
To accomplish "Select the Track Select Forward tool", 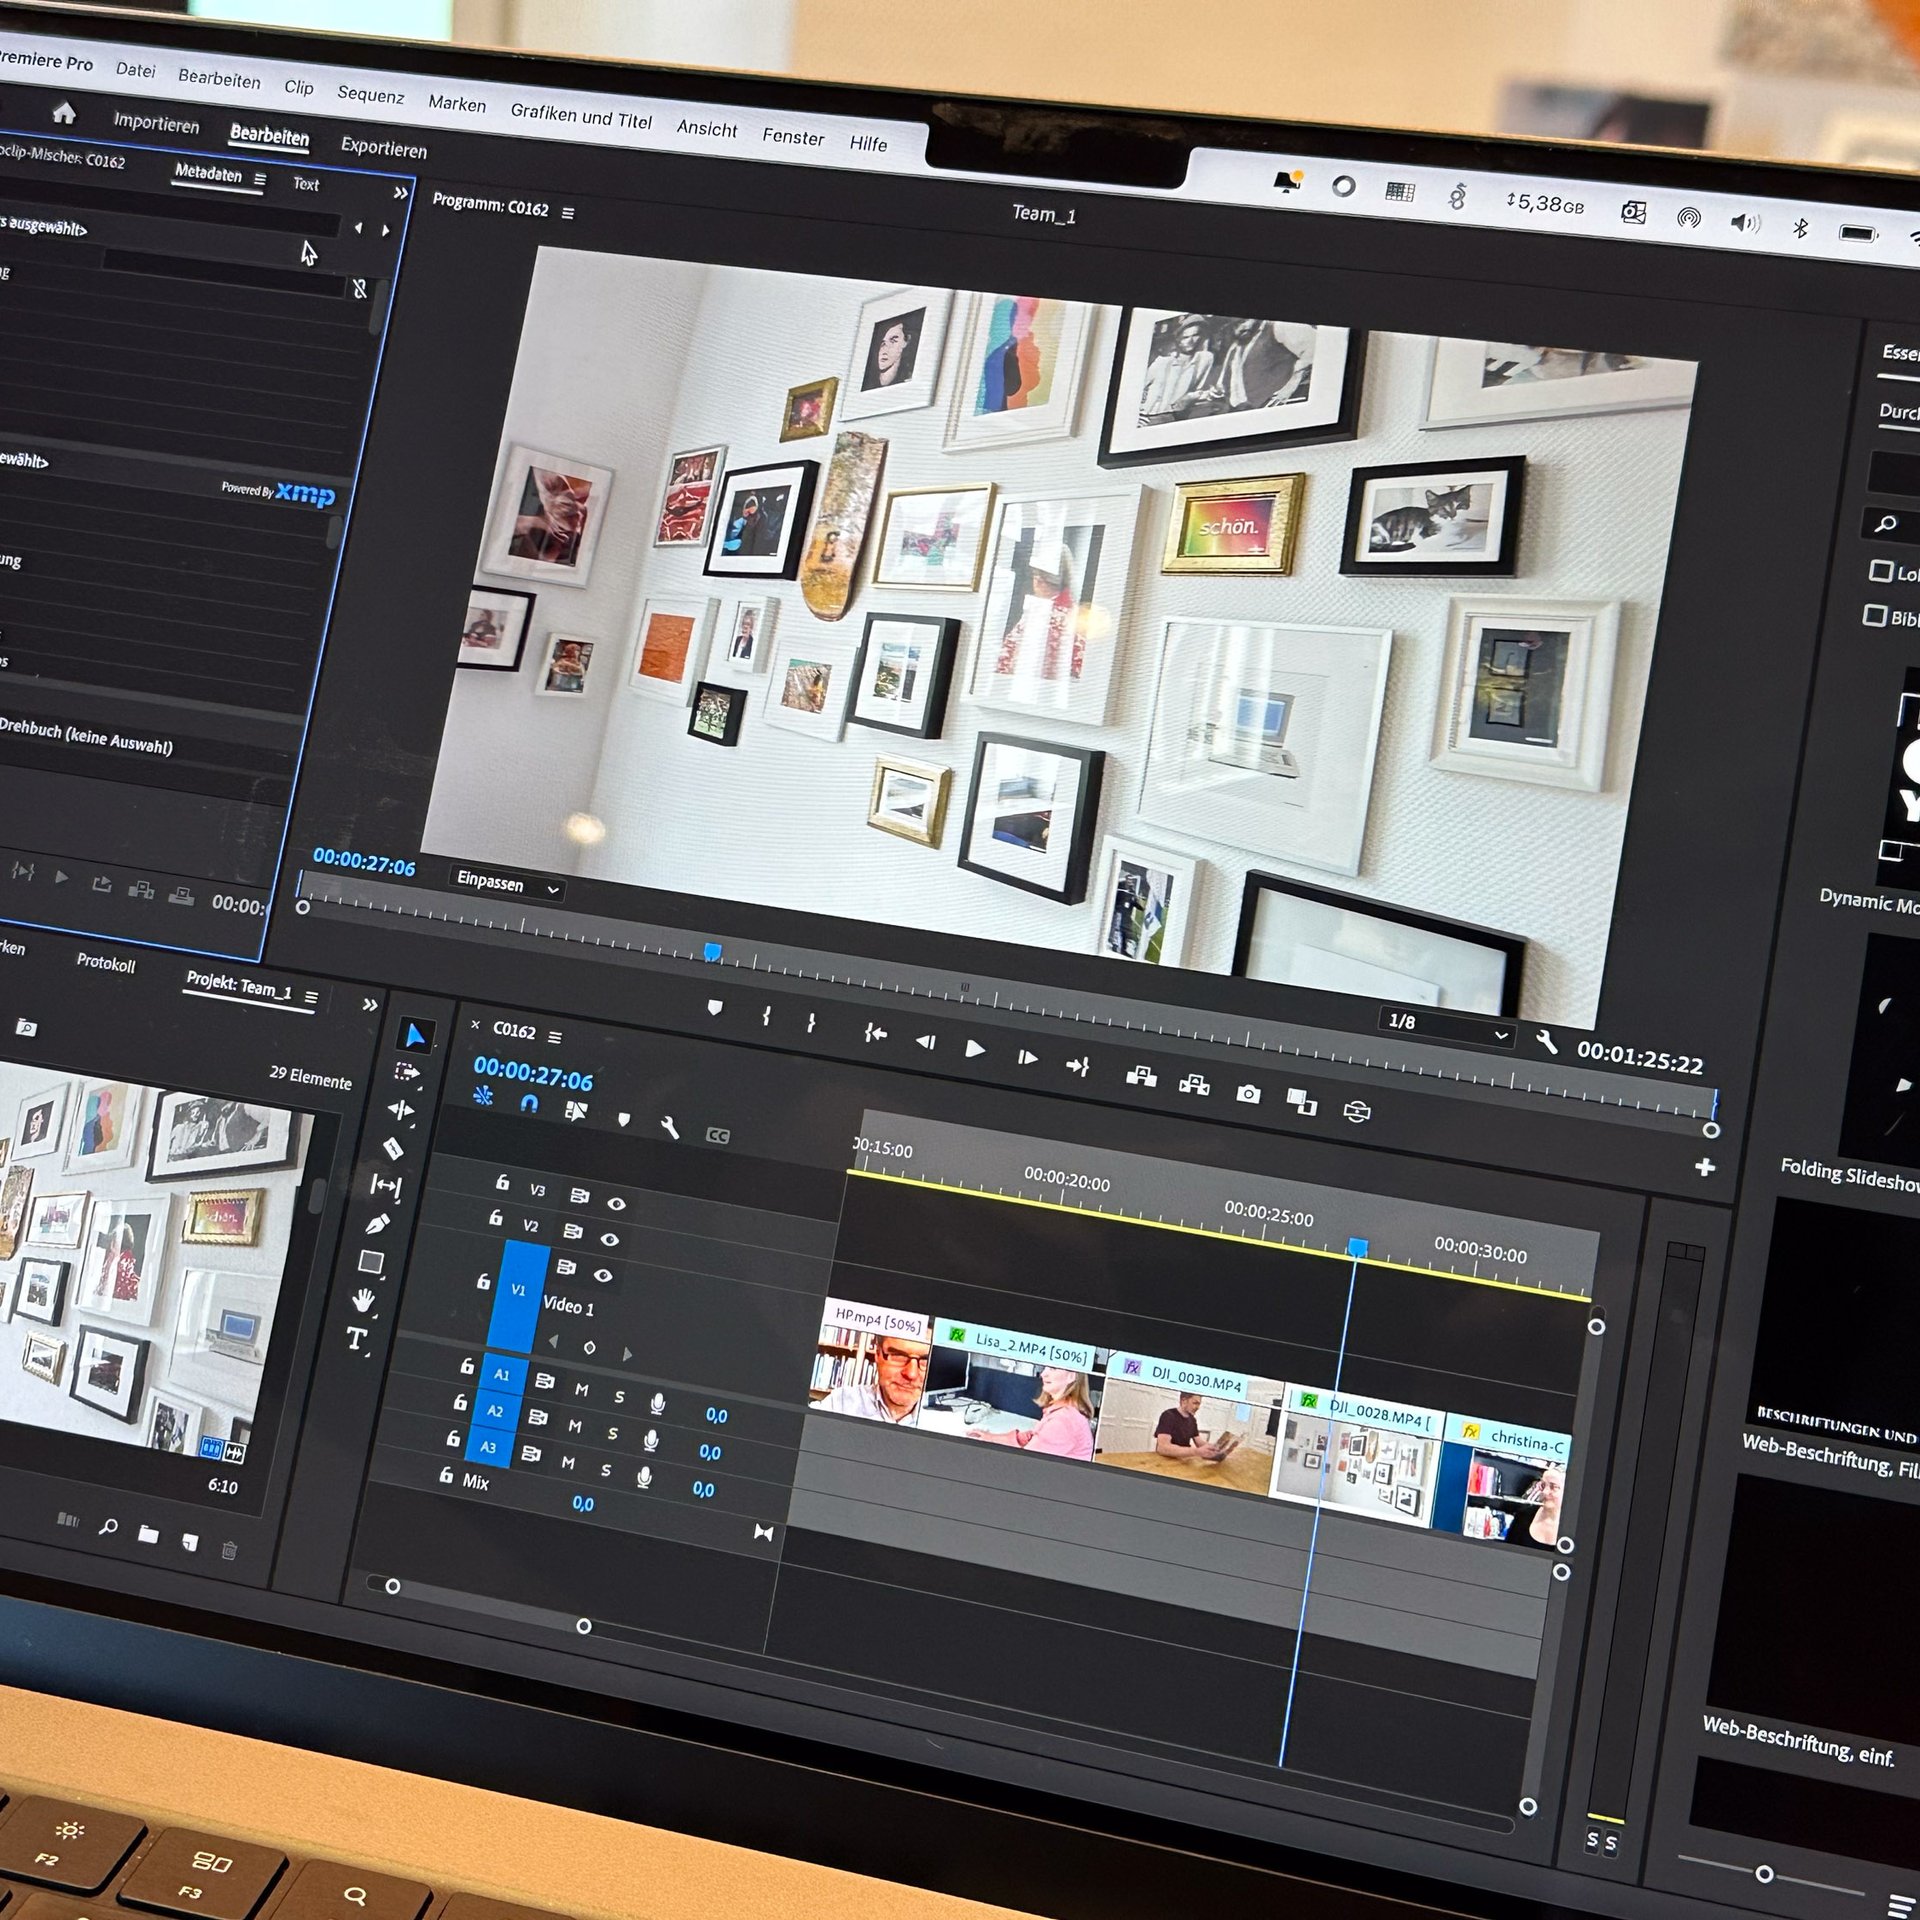I will (406, 1073).
